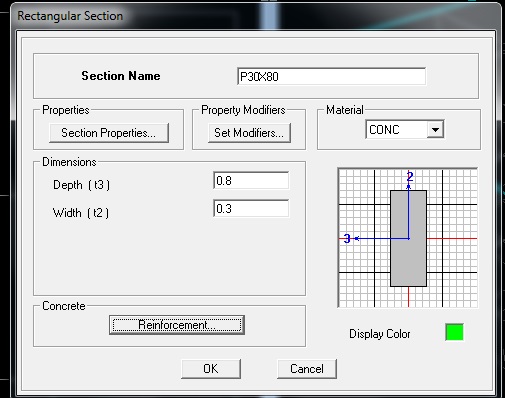This screenshot has height=398, width=505.
Task: Click the Display Color label
Action: point(380,334)
